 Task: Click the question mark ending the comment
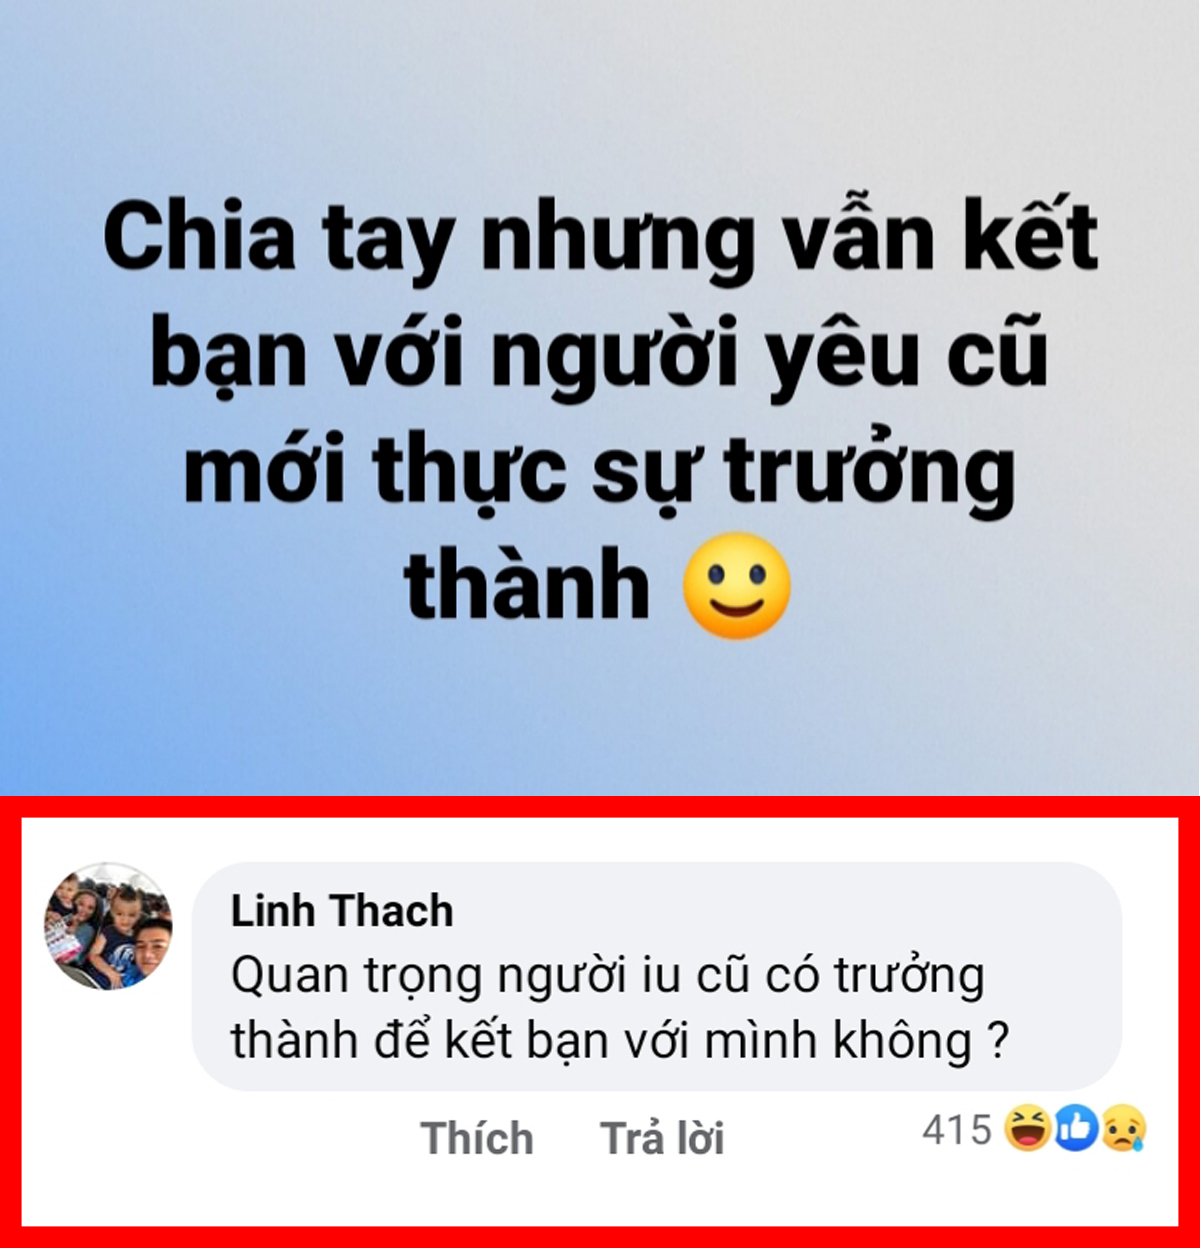(997, 1041)
